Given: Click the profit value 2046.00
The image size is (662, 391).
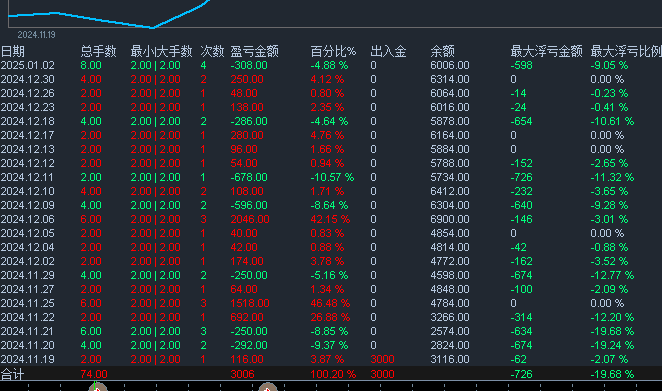Looking at the screenshot, I should [x=250, y=219].
